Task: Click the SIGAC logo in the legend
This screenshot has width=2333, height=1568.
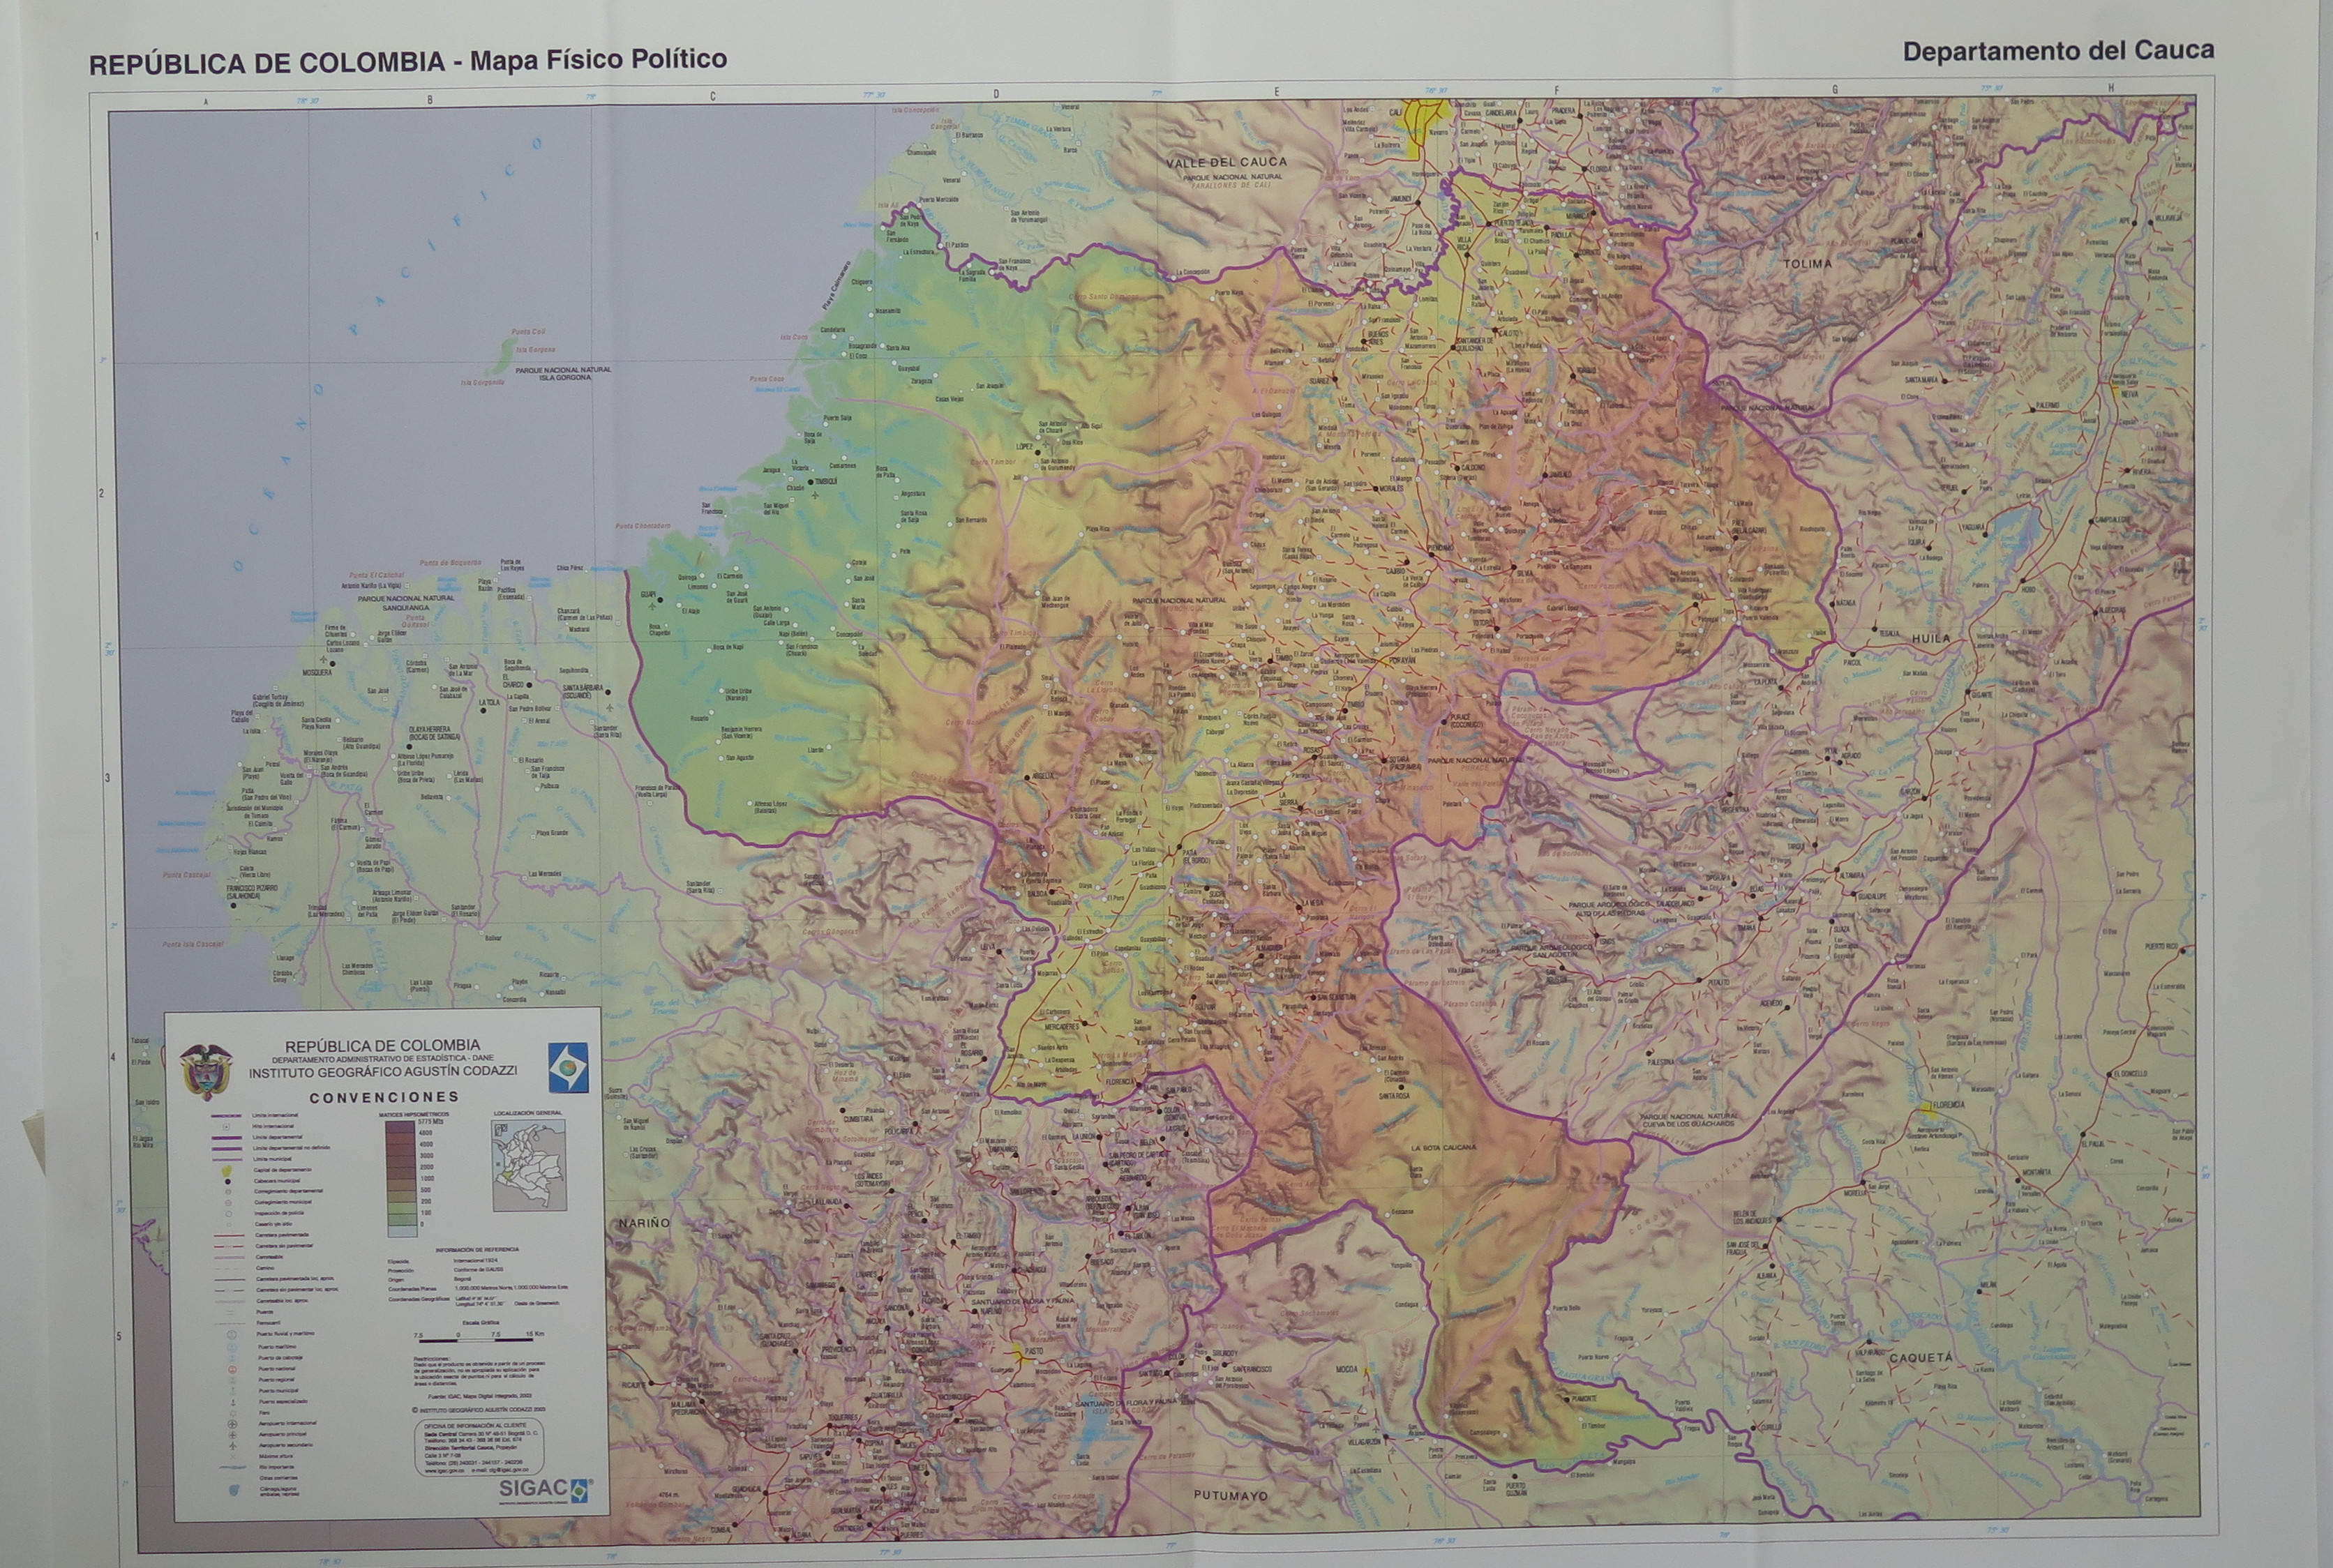Action: pos(546,1491)
